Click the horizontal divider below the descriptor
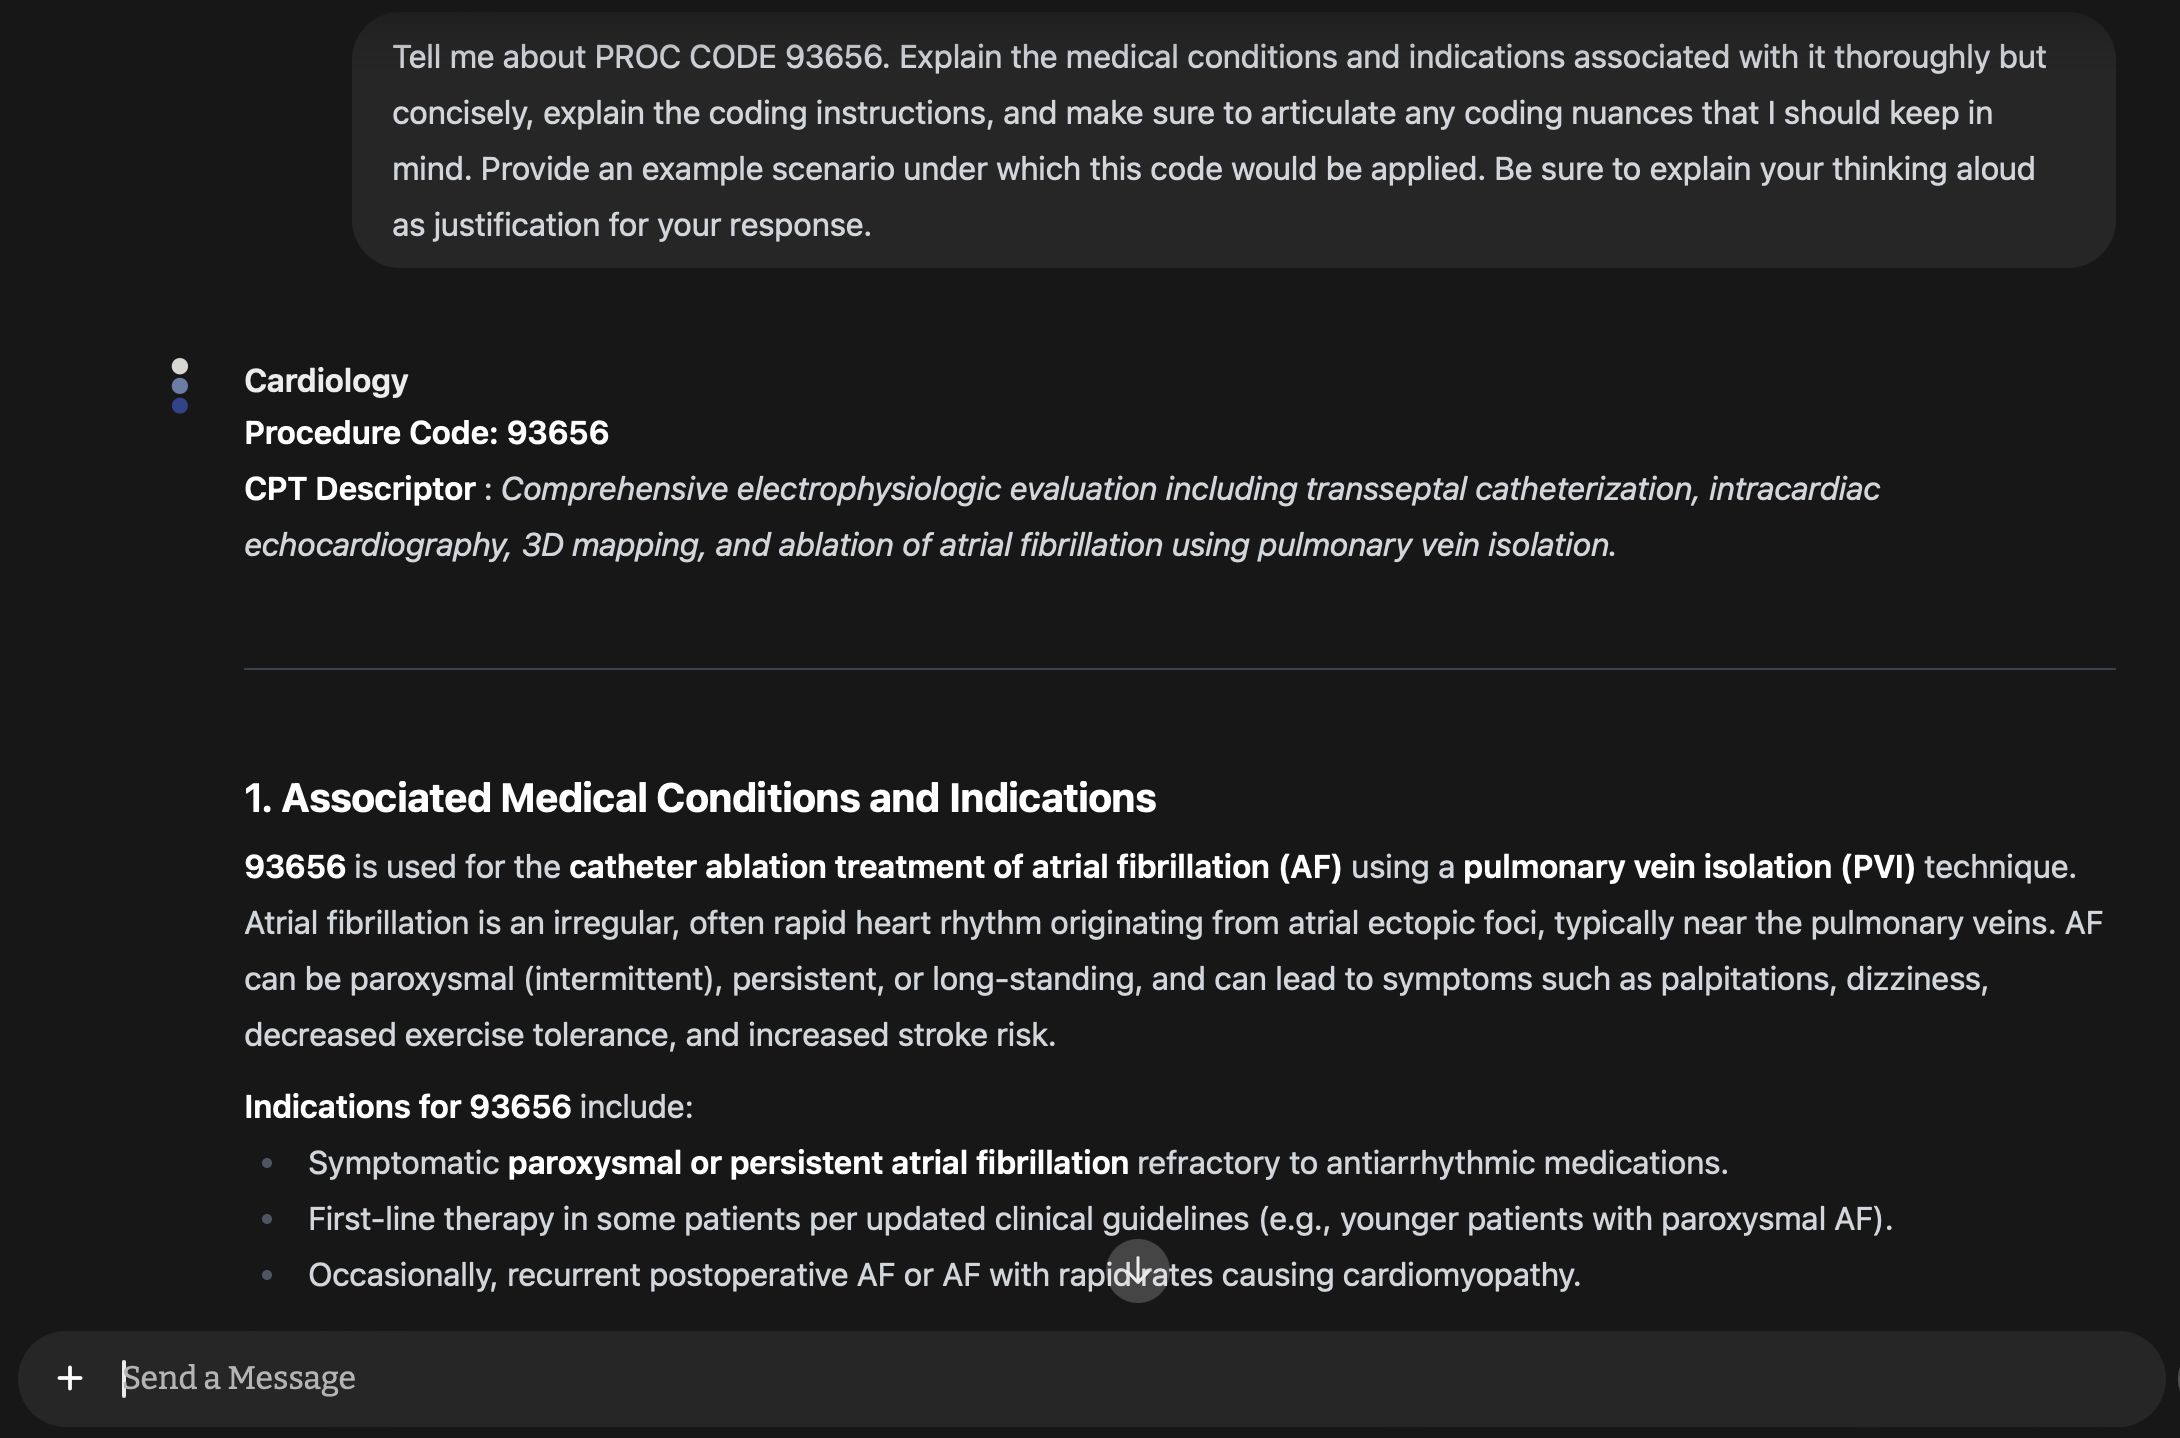Screen dimensions: 2180x1438 (x=1180, y=668)
